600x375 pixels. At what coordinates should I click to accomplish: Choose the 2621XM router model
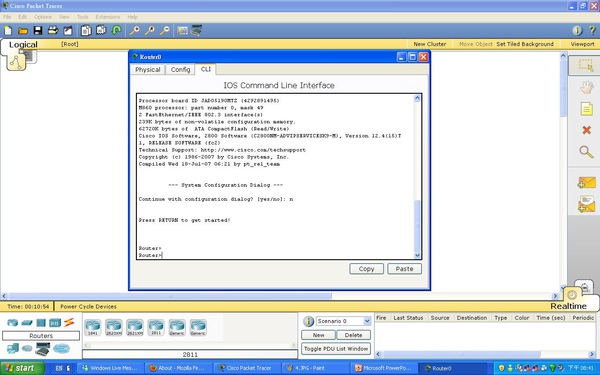click(x=135, y=328)
